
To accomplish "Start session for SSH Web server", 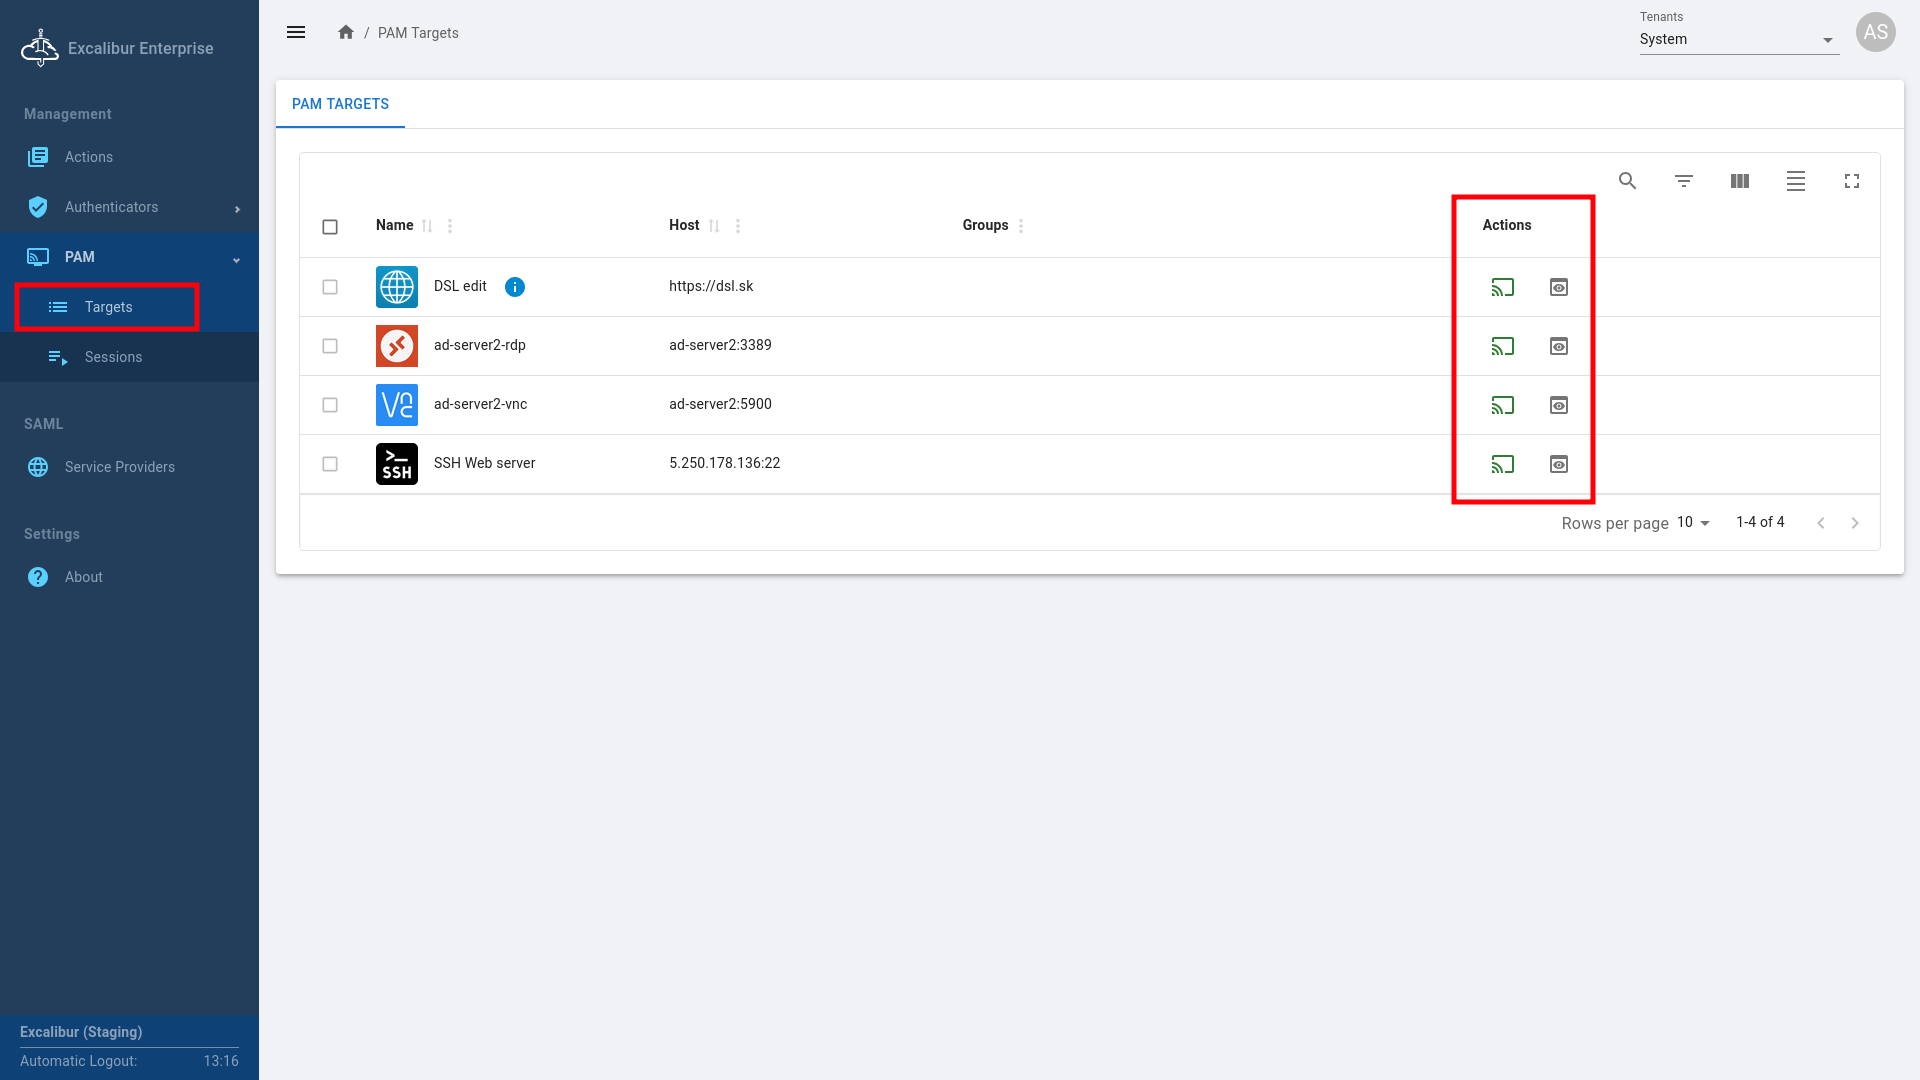I will (1502, 464).
